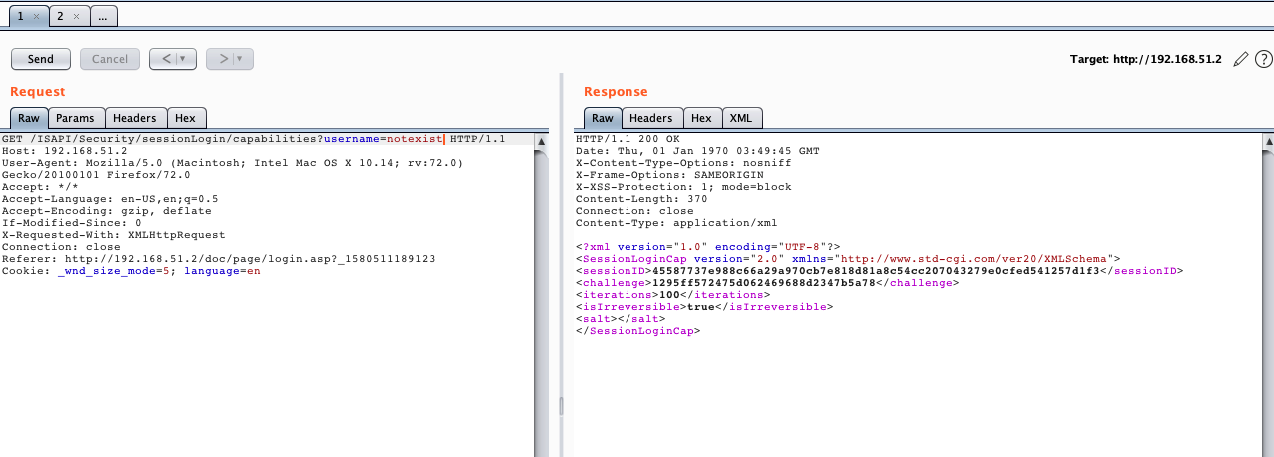The width and height of the screenshot is (1274, 457).
Task: Click the If-Modified-Since: 0 line
Action: pyautogui.click(x=71, y=222)
